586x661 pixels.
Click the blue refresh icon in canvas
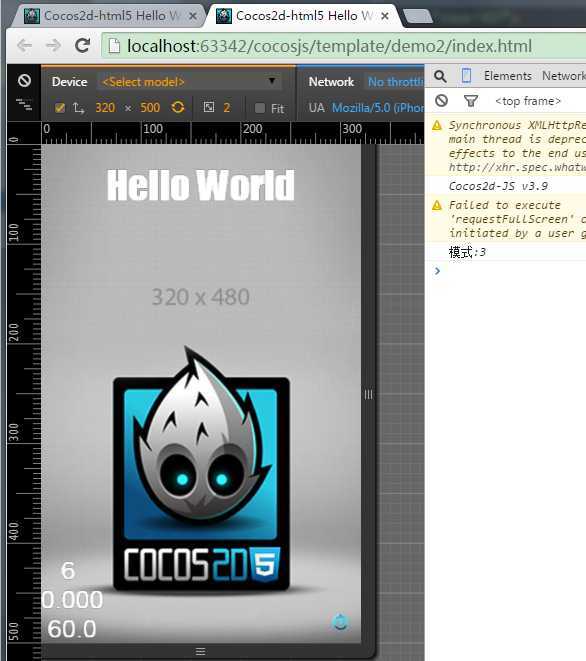click(341, 622)
